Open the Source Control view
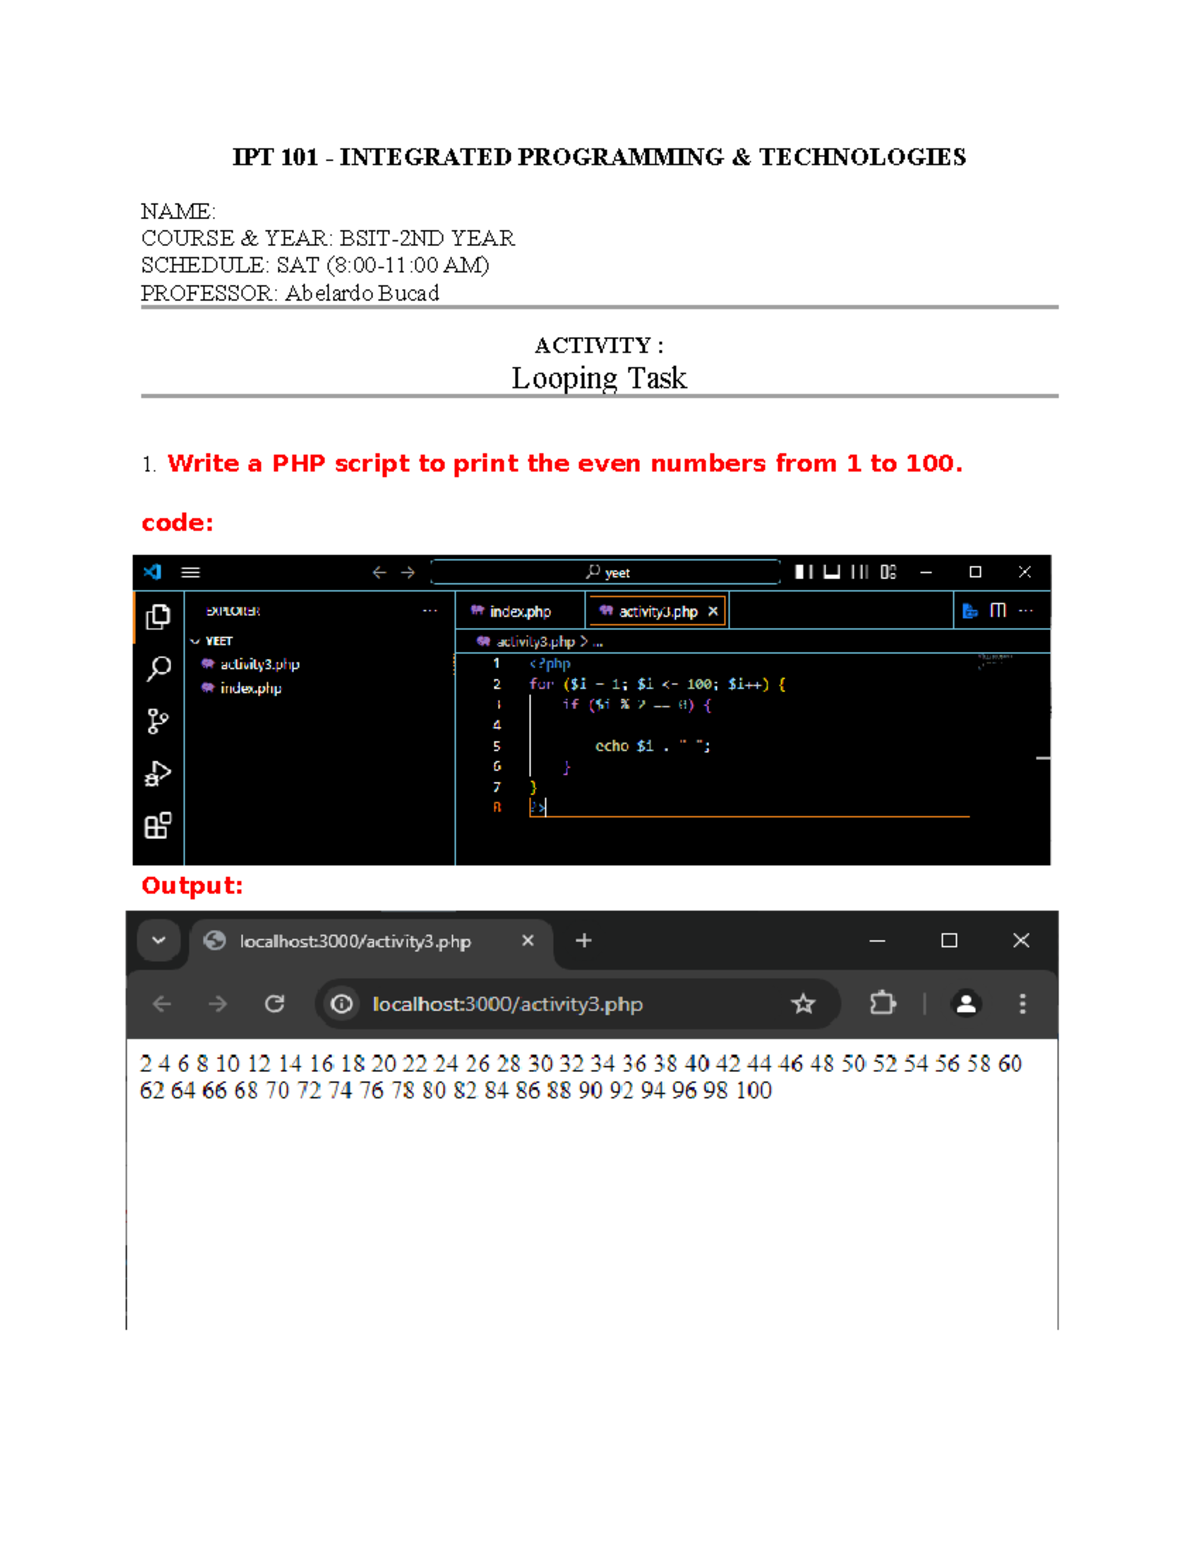 point(157,718)
